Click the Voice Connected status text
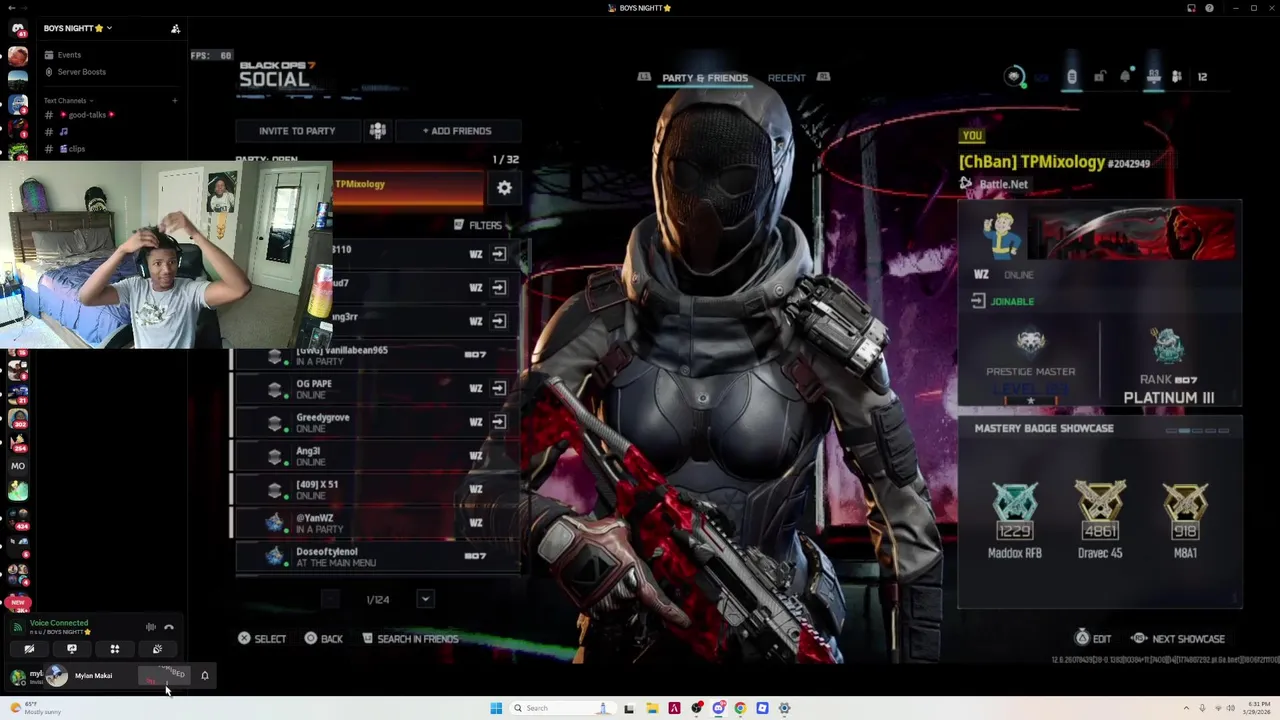Image resolution: width=1280 pixels, height=720 pixels. (59, 623)
